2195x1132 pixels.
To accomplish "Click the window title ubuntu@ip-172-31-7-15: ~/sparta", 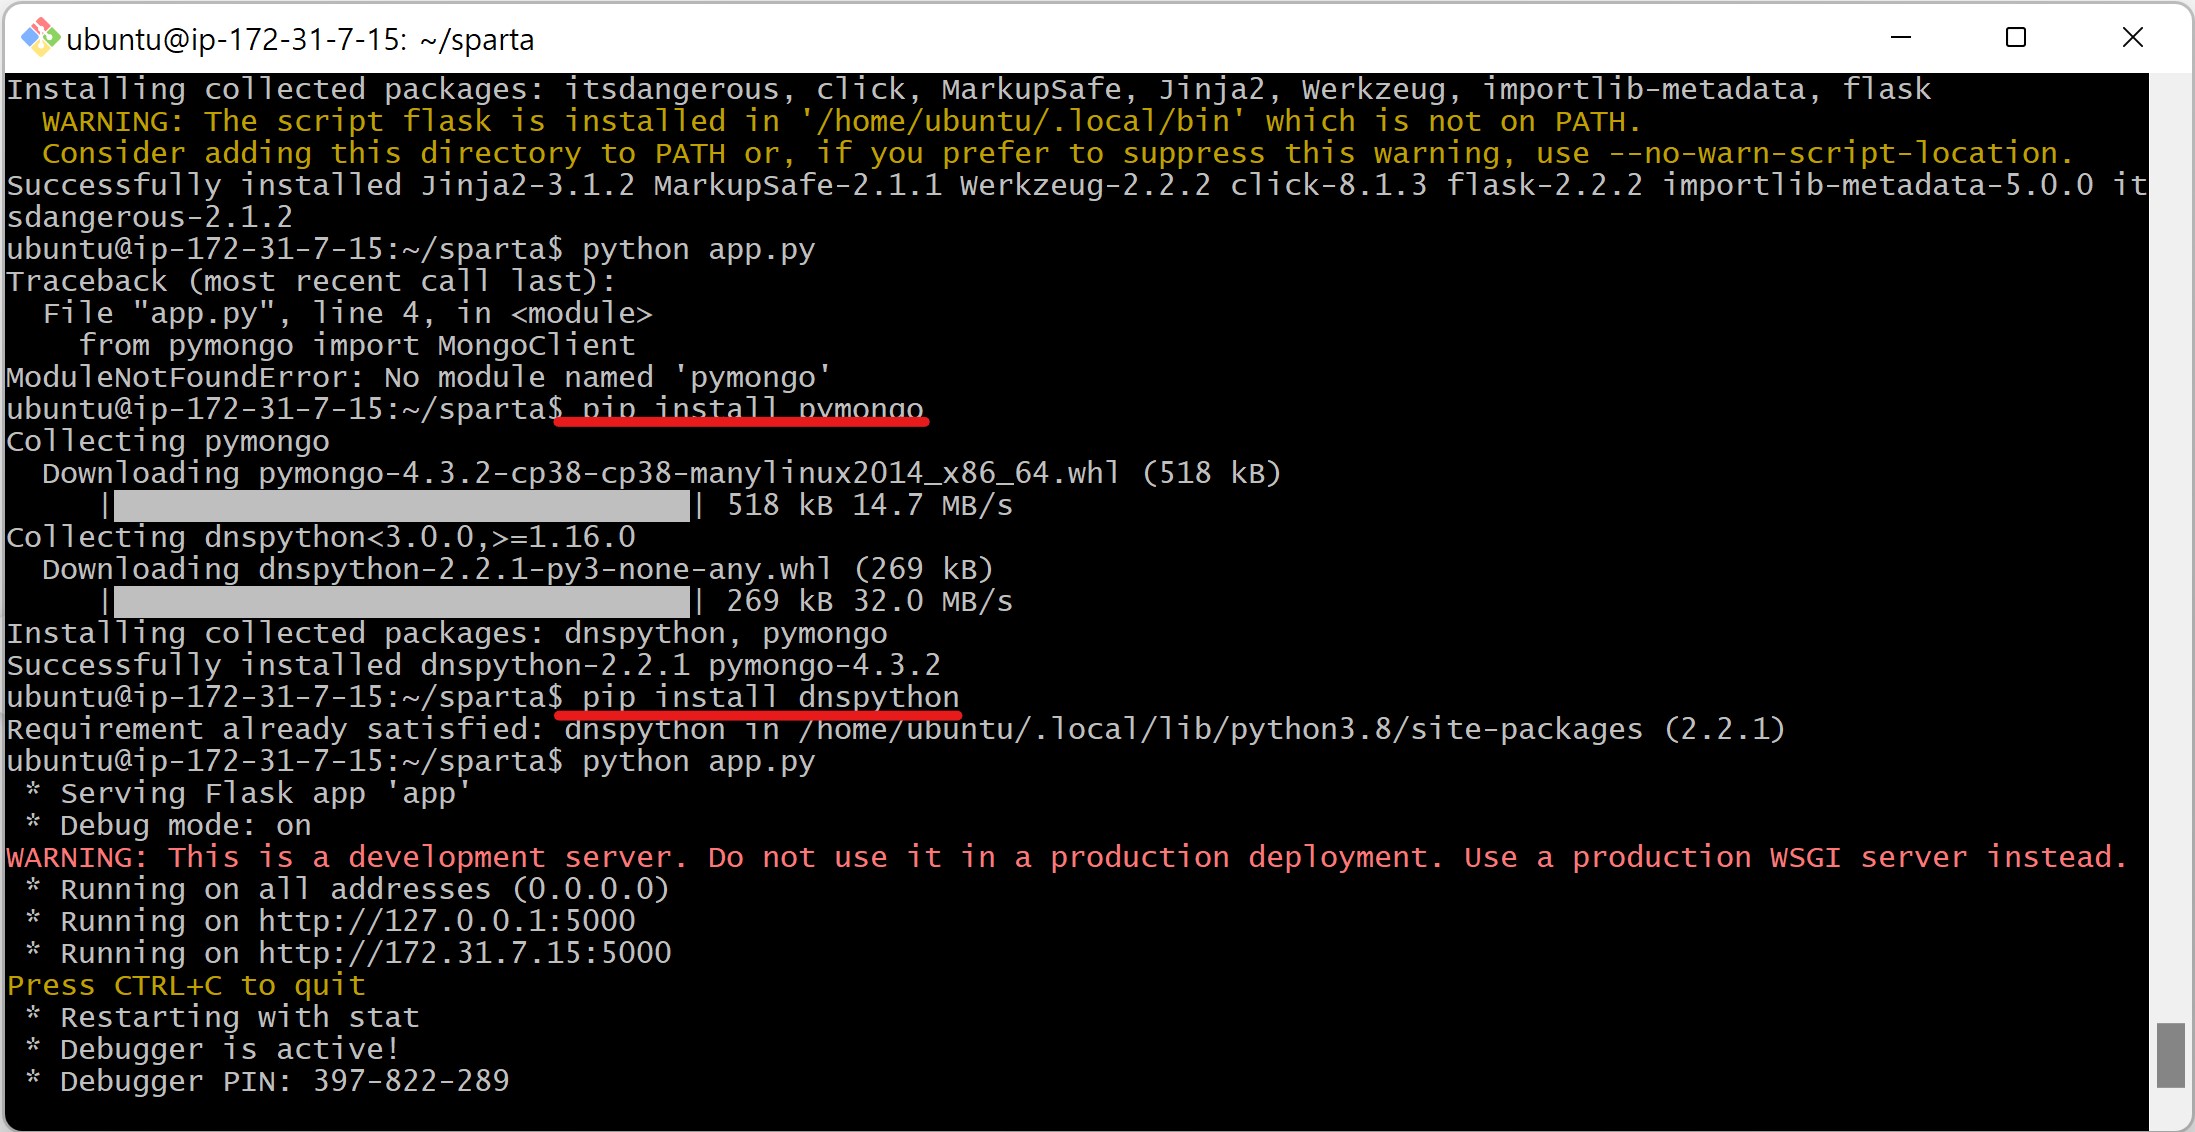I will (x=300, y=40).
